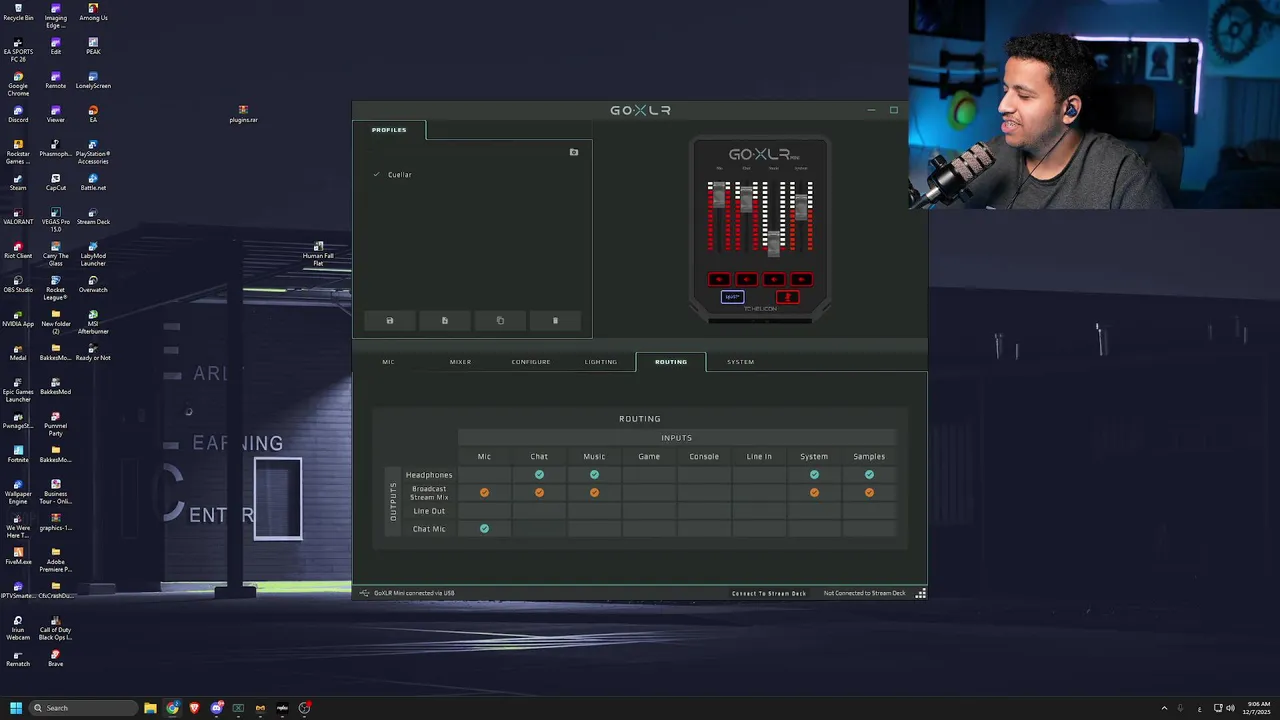Open the Stream Deck desktop shortcut
Viewport: 1280px width, 720px height.
coord(93,216)
